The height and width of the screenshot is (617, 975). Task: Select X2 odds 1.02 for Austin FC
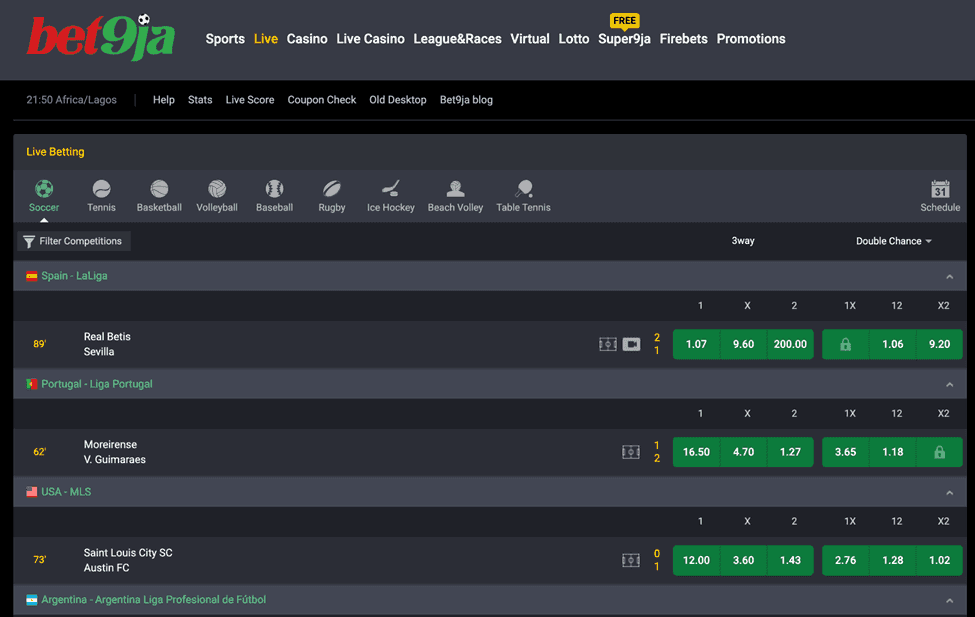coord(940,560)
